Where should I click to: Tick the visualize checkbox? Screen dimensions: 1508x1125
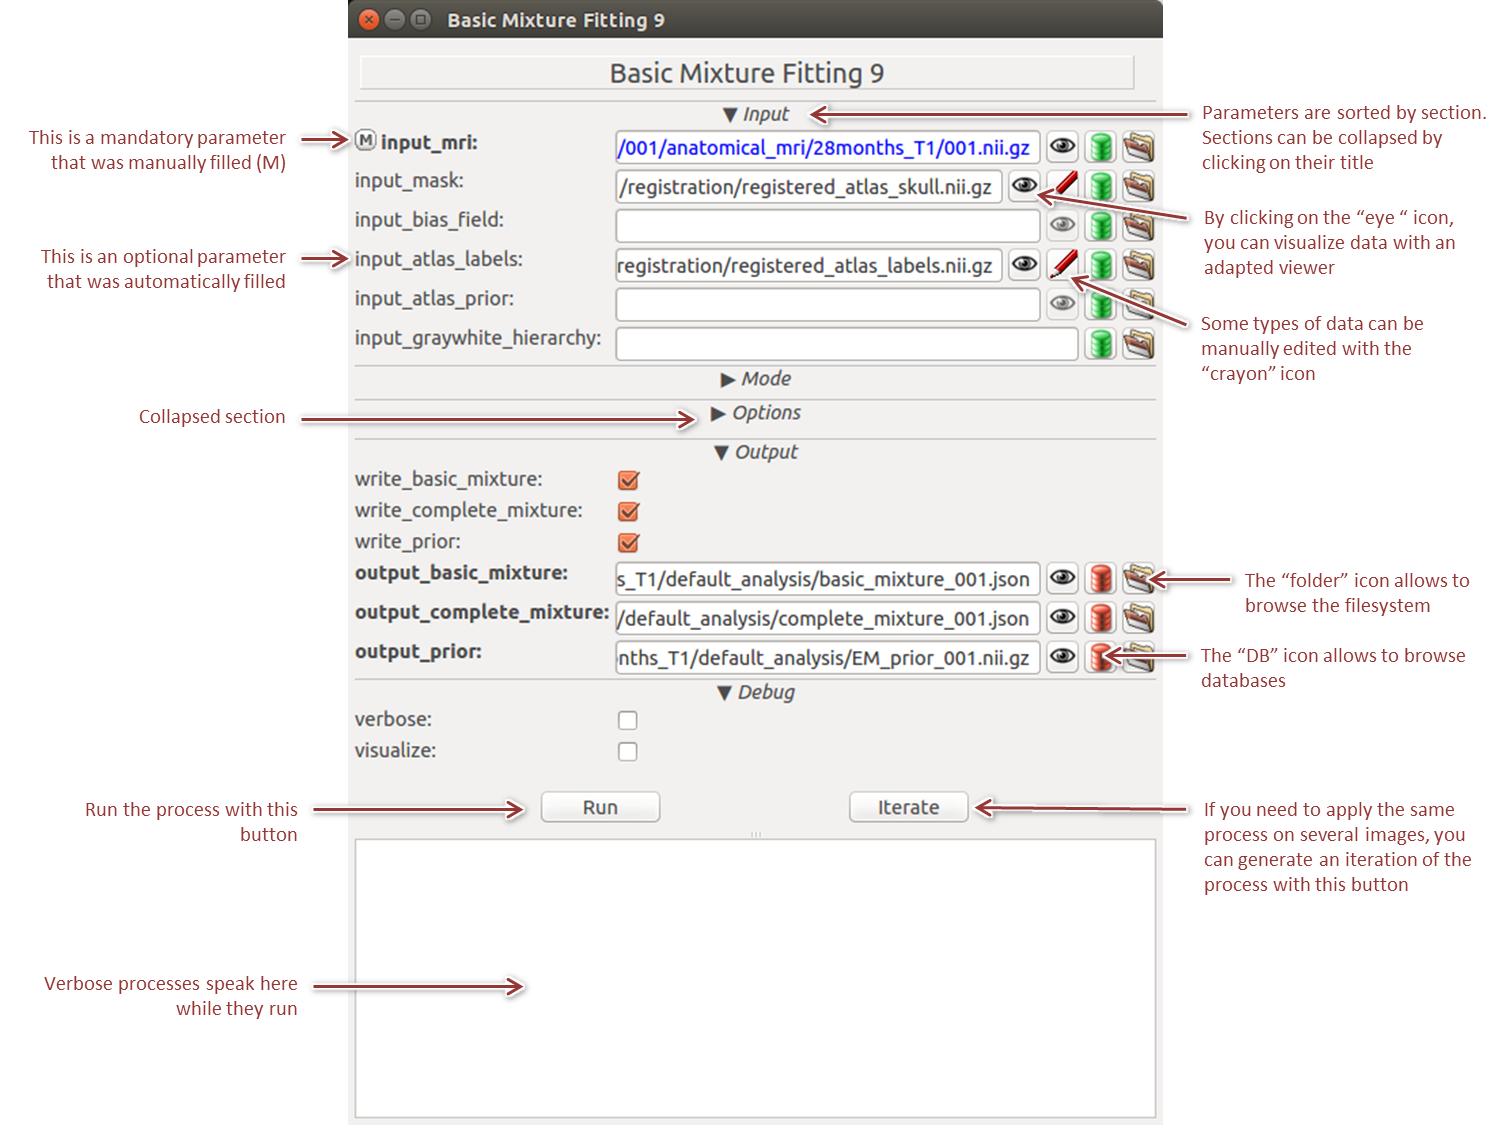(x=628, y=751)
